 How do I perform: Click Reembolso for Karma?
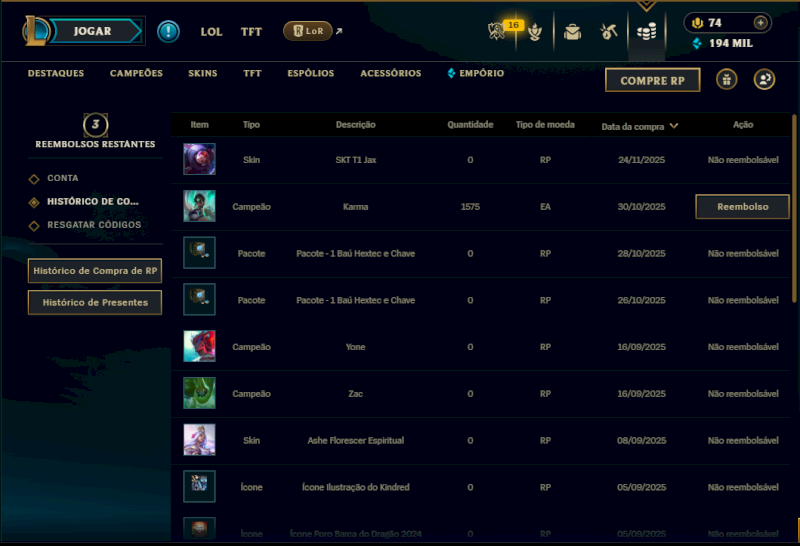[x=742, y=207]
